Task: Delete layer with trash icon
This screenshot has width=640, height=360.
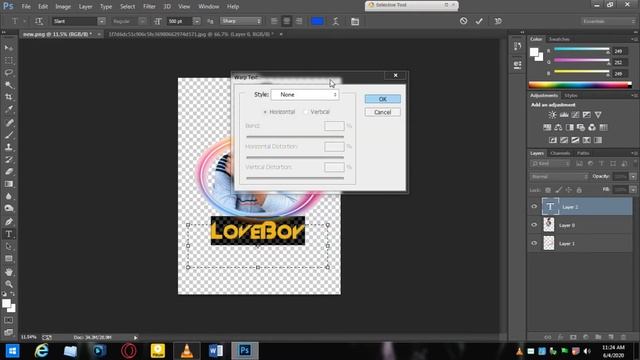Action: tap(623, 337)
